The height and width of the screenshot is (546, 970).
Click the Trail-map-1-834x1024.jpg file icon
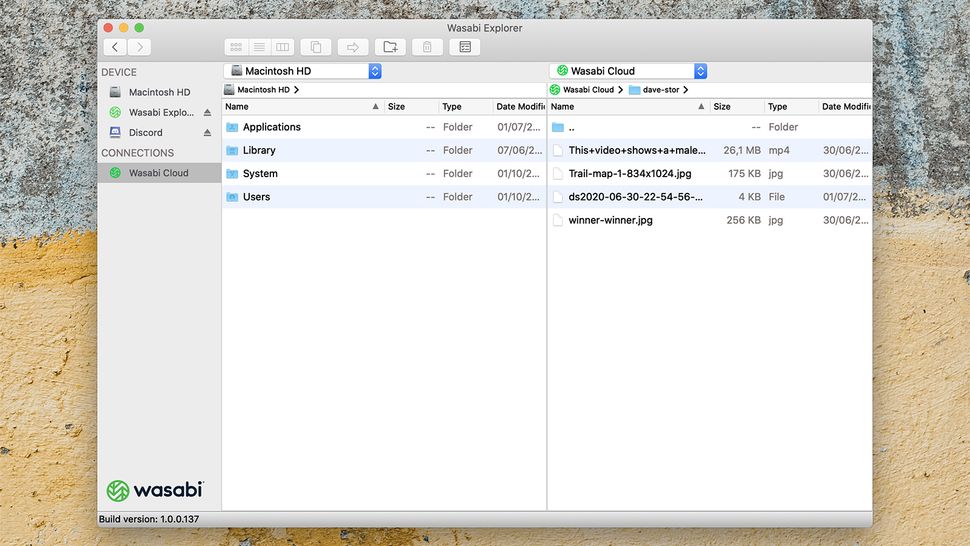tap(558, 174)
